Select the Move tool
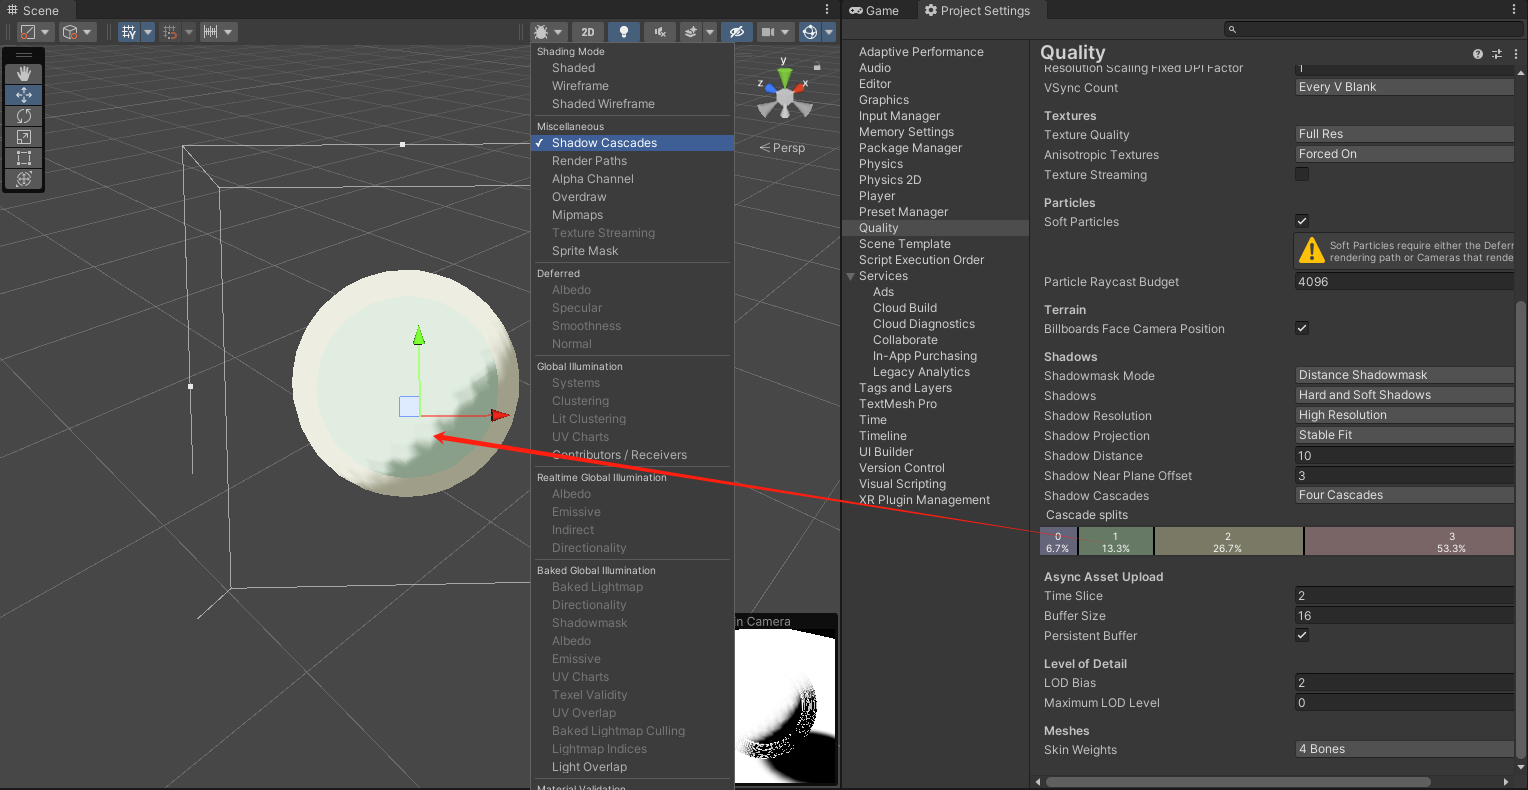Screen dimensions: 1528x790 (x=24, y=95)
